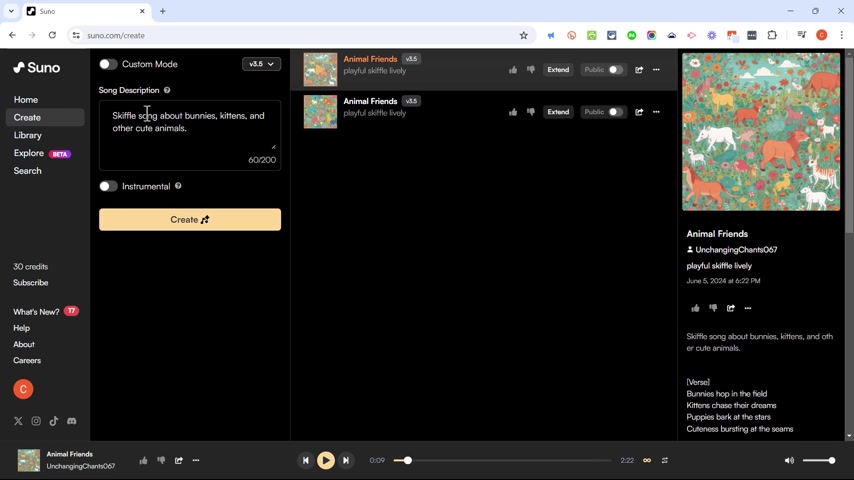This screenshot has height=480, width=854.
Task: Open the Help link
Action: coord(21,328)
